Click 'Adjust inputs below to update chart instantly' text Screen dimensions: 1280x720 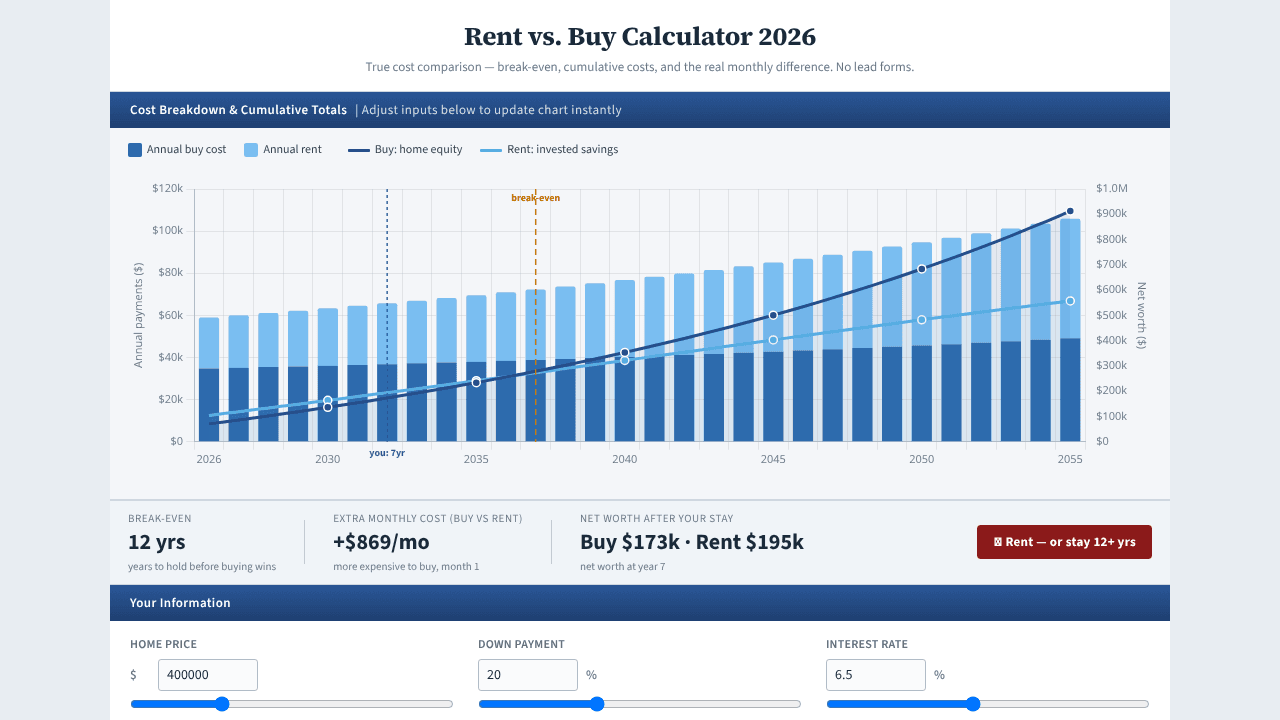click(491, 110)
